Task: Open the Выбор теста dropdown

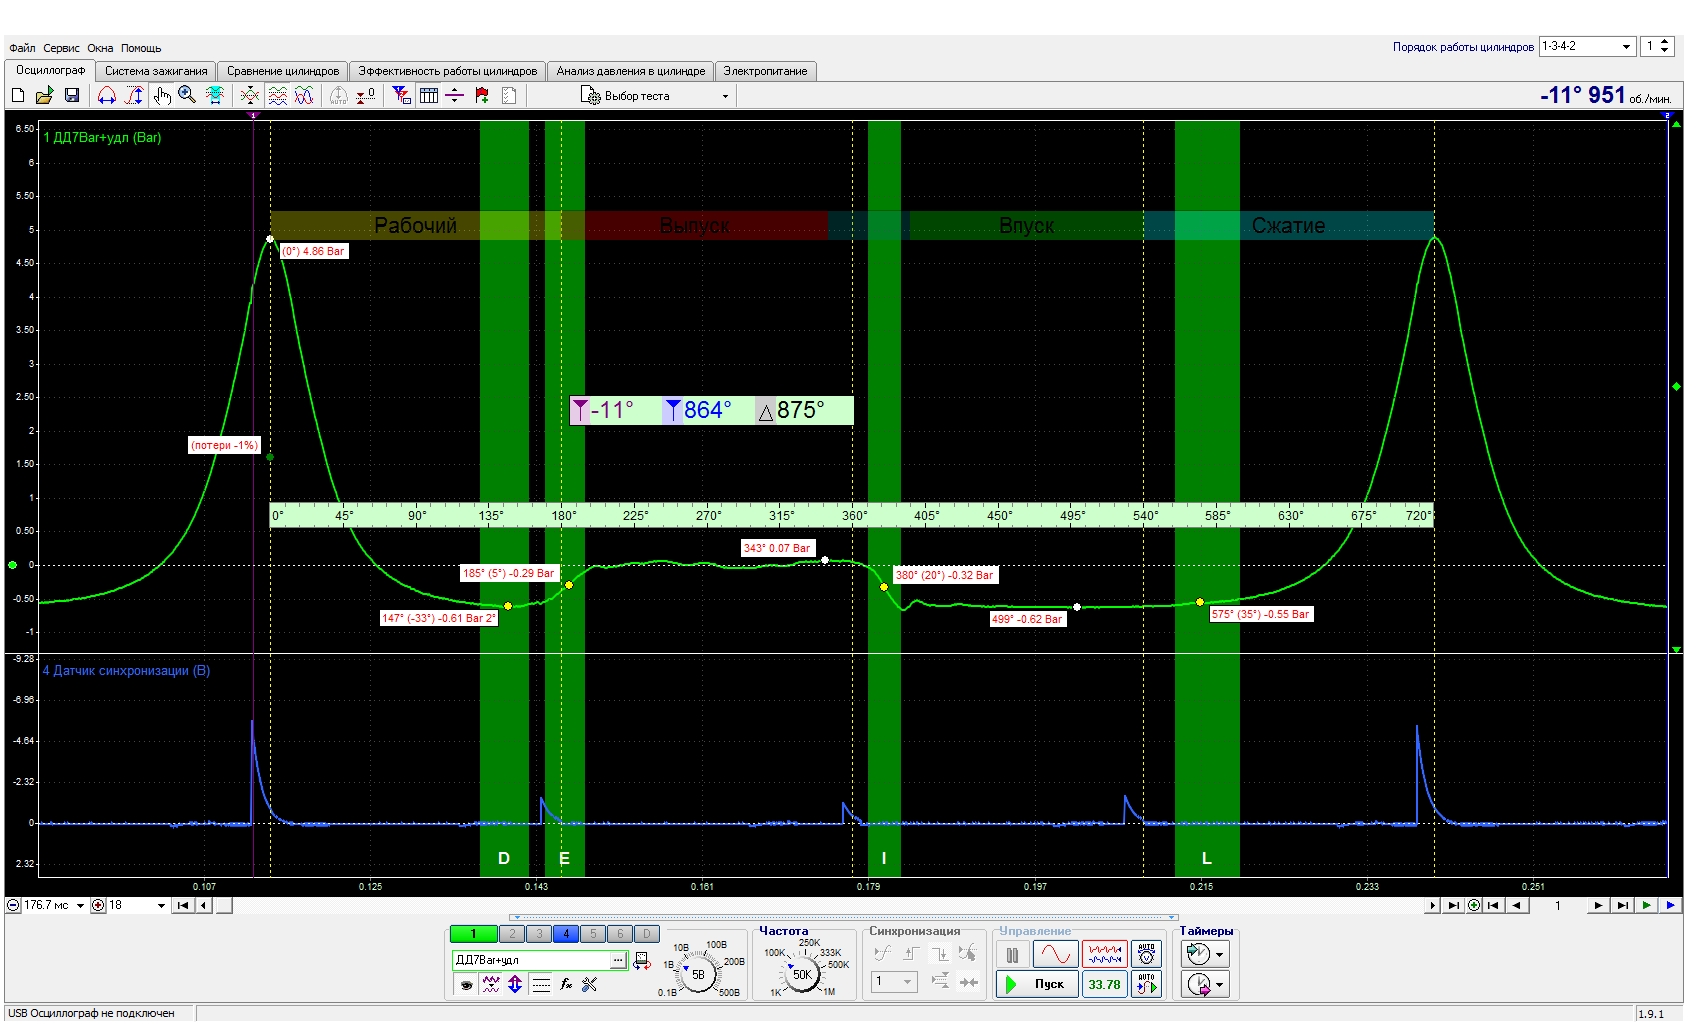Action: pos(655,96)
